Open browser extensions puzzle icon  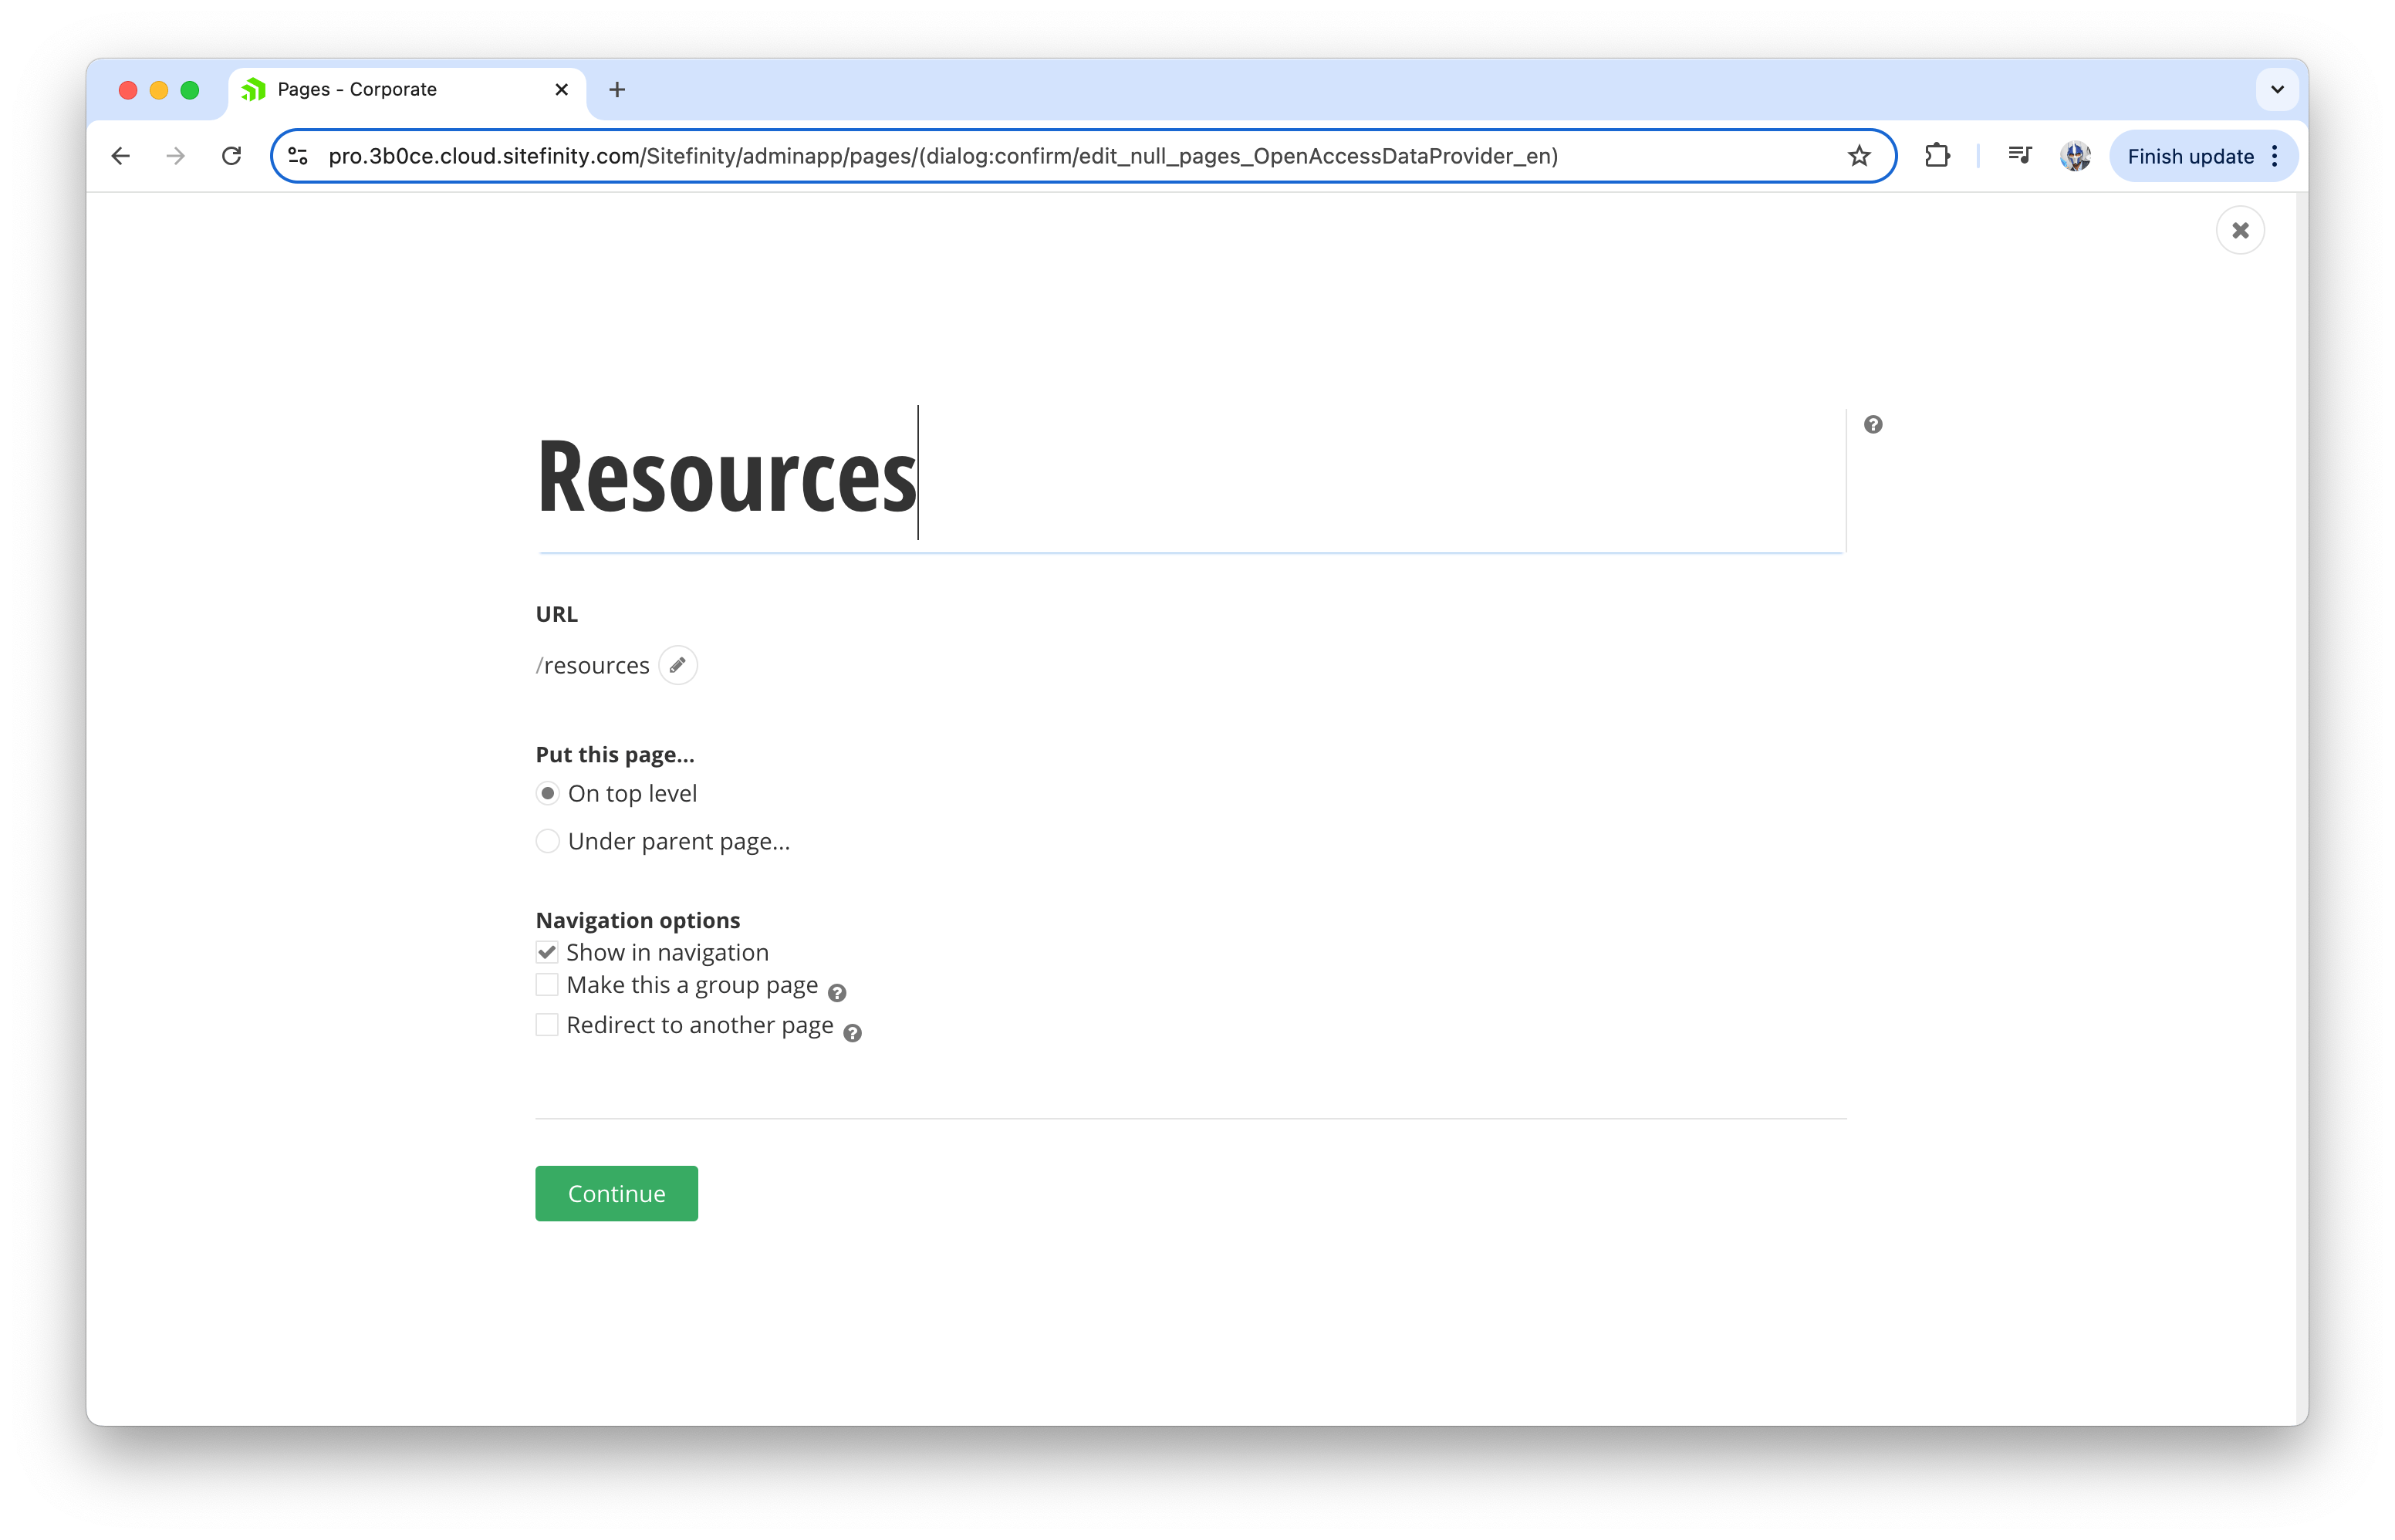1937,156
